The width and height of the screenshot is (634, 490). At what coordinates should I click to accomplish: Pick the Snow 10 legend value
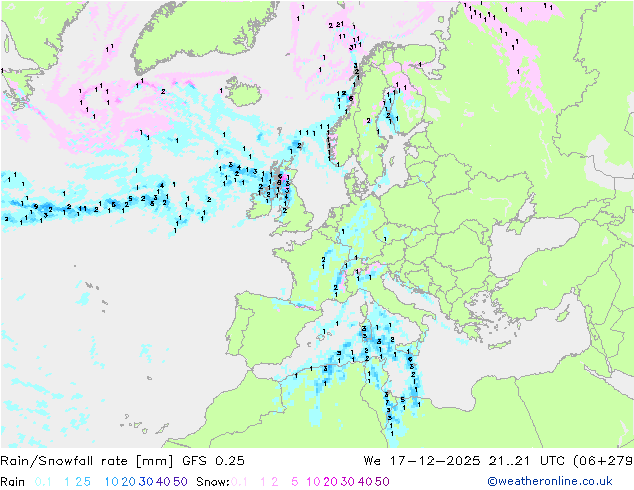point(313,482)
